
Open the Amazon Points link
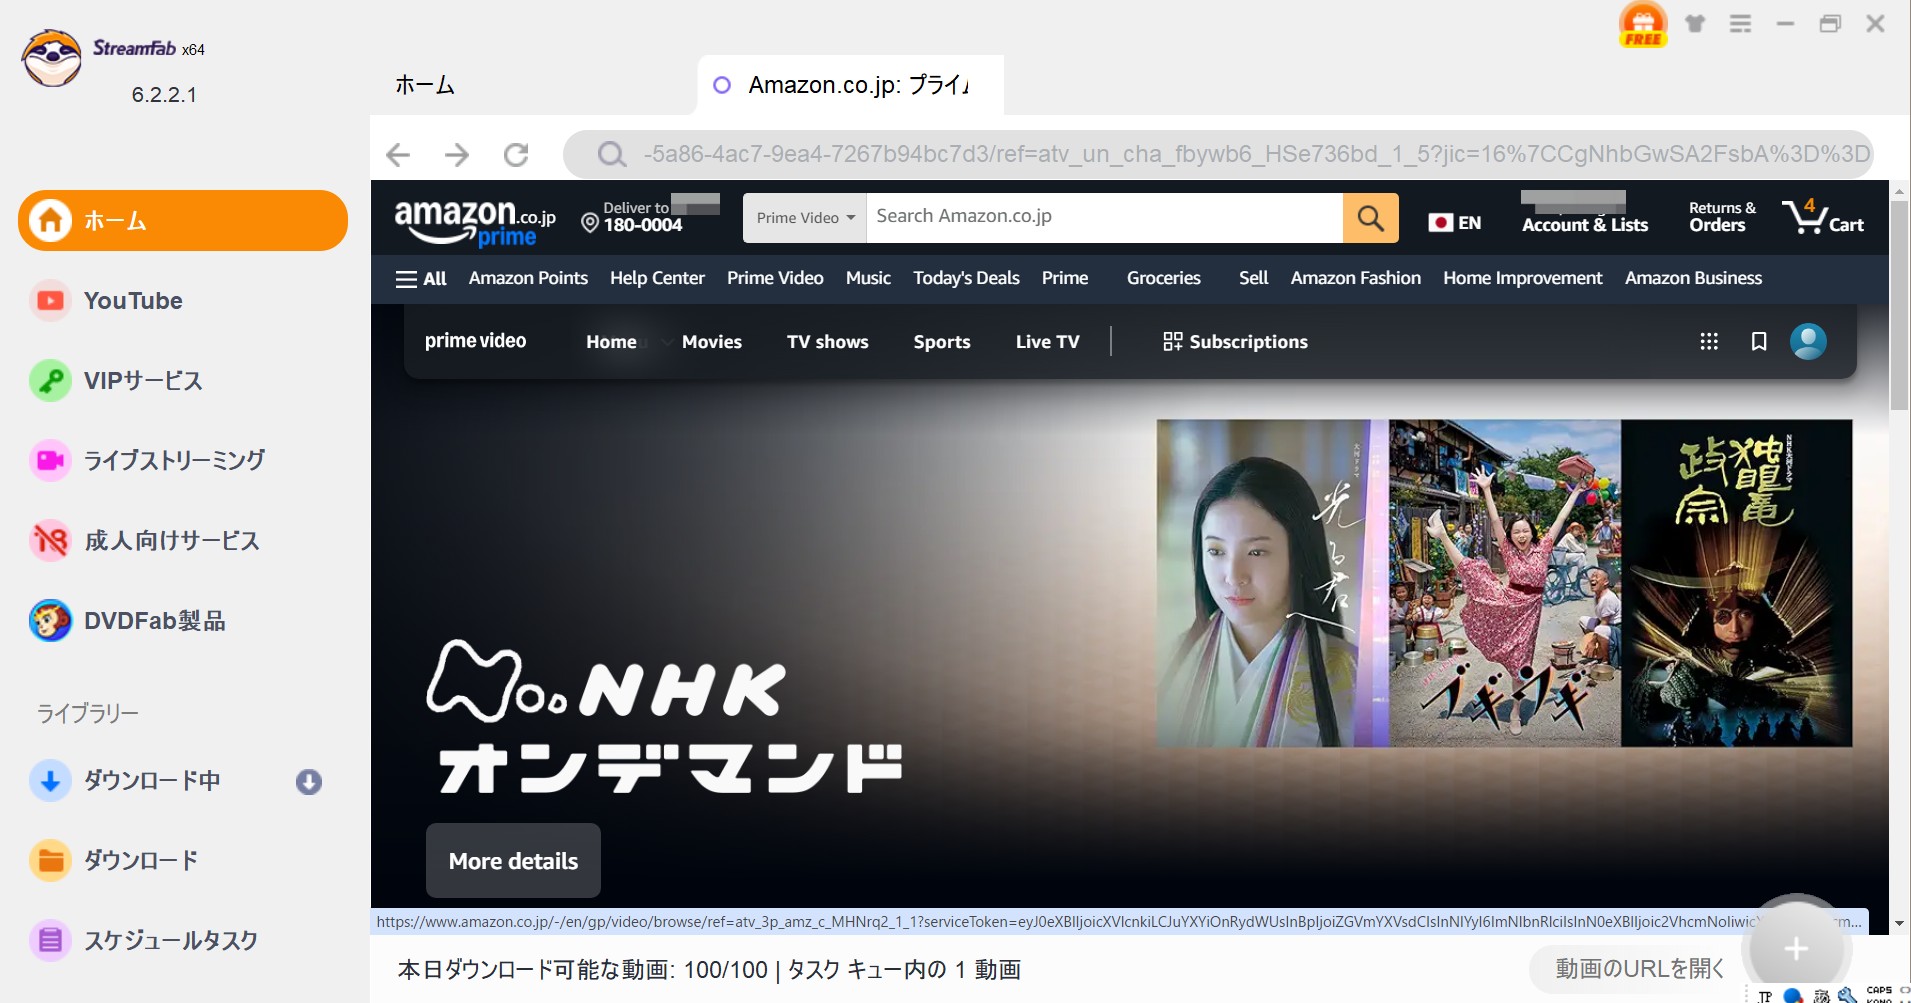point(528,279)
